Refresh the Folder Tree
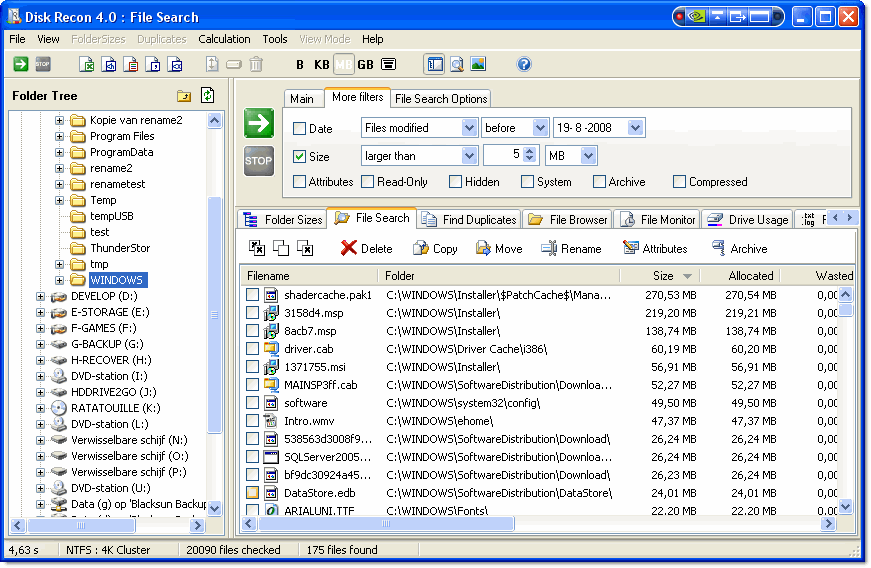 (207, 95)
